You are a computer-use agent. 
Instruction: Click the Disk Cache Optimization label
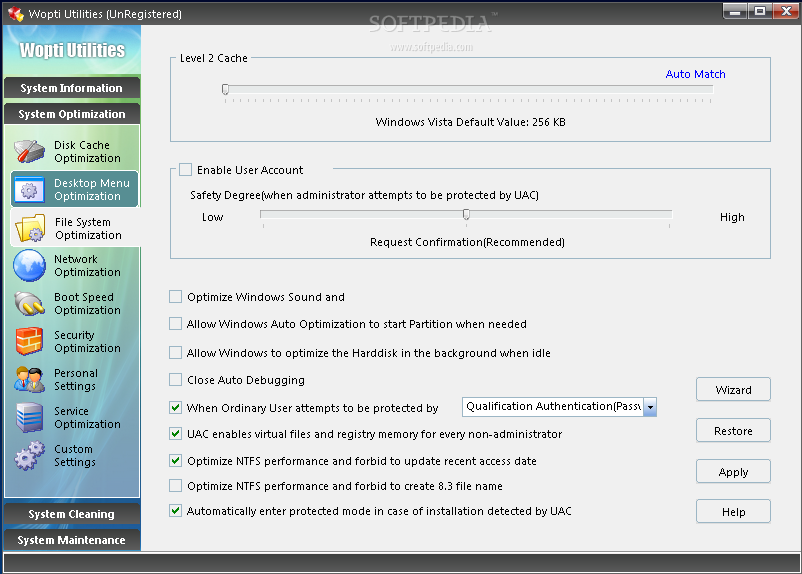87,151
